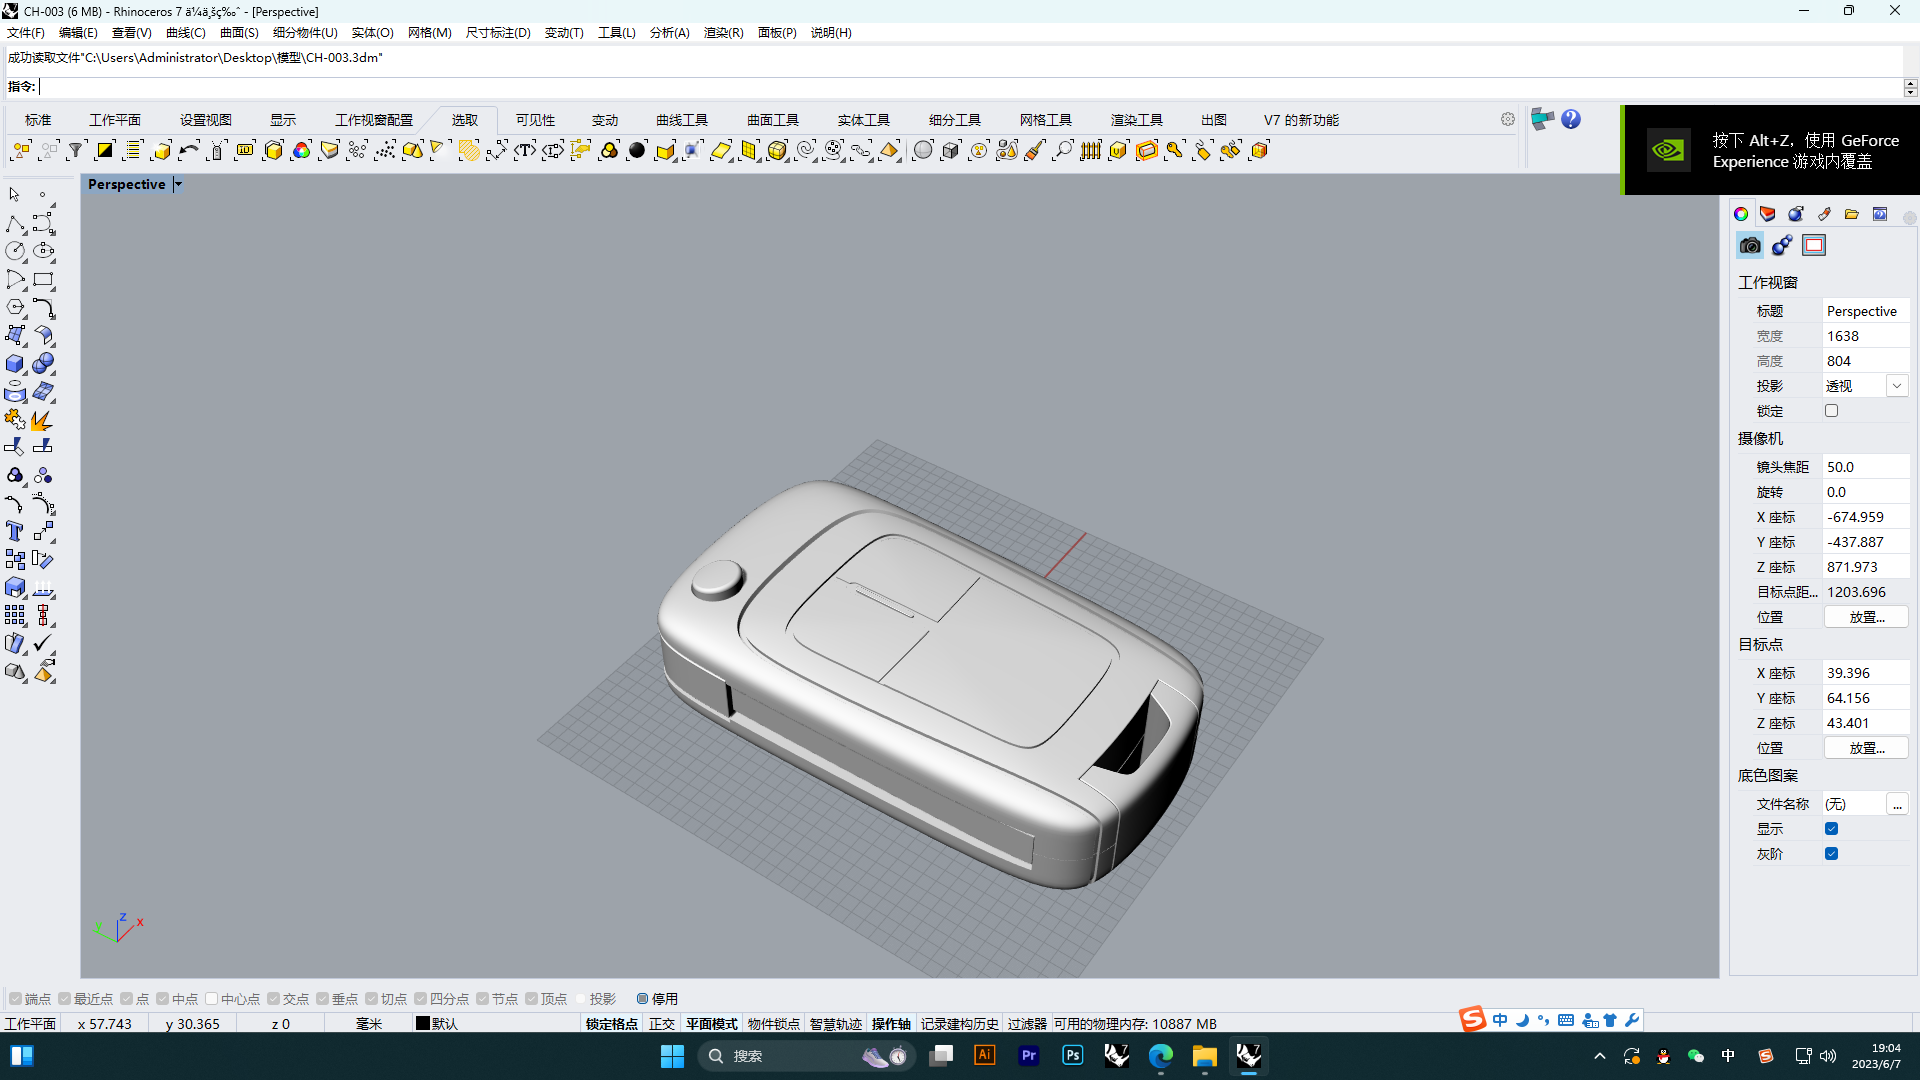This screenshot has height=1080, width=1920.
Task: Select the polyline tool in left sidebar
Action: (15, 223)
